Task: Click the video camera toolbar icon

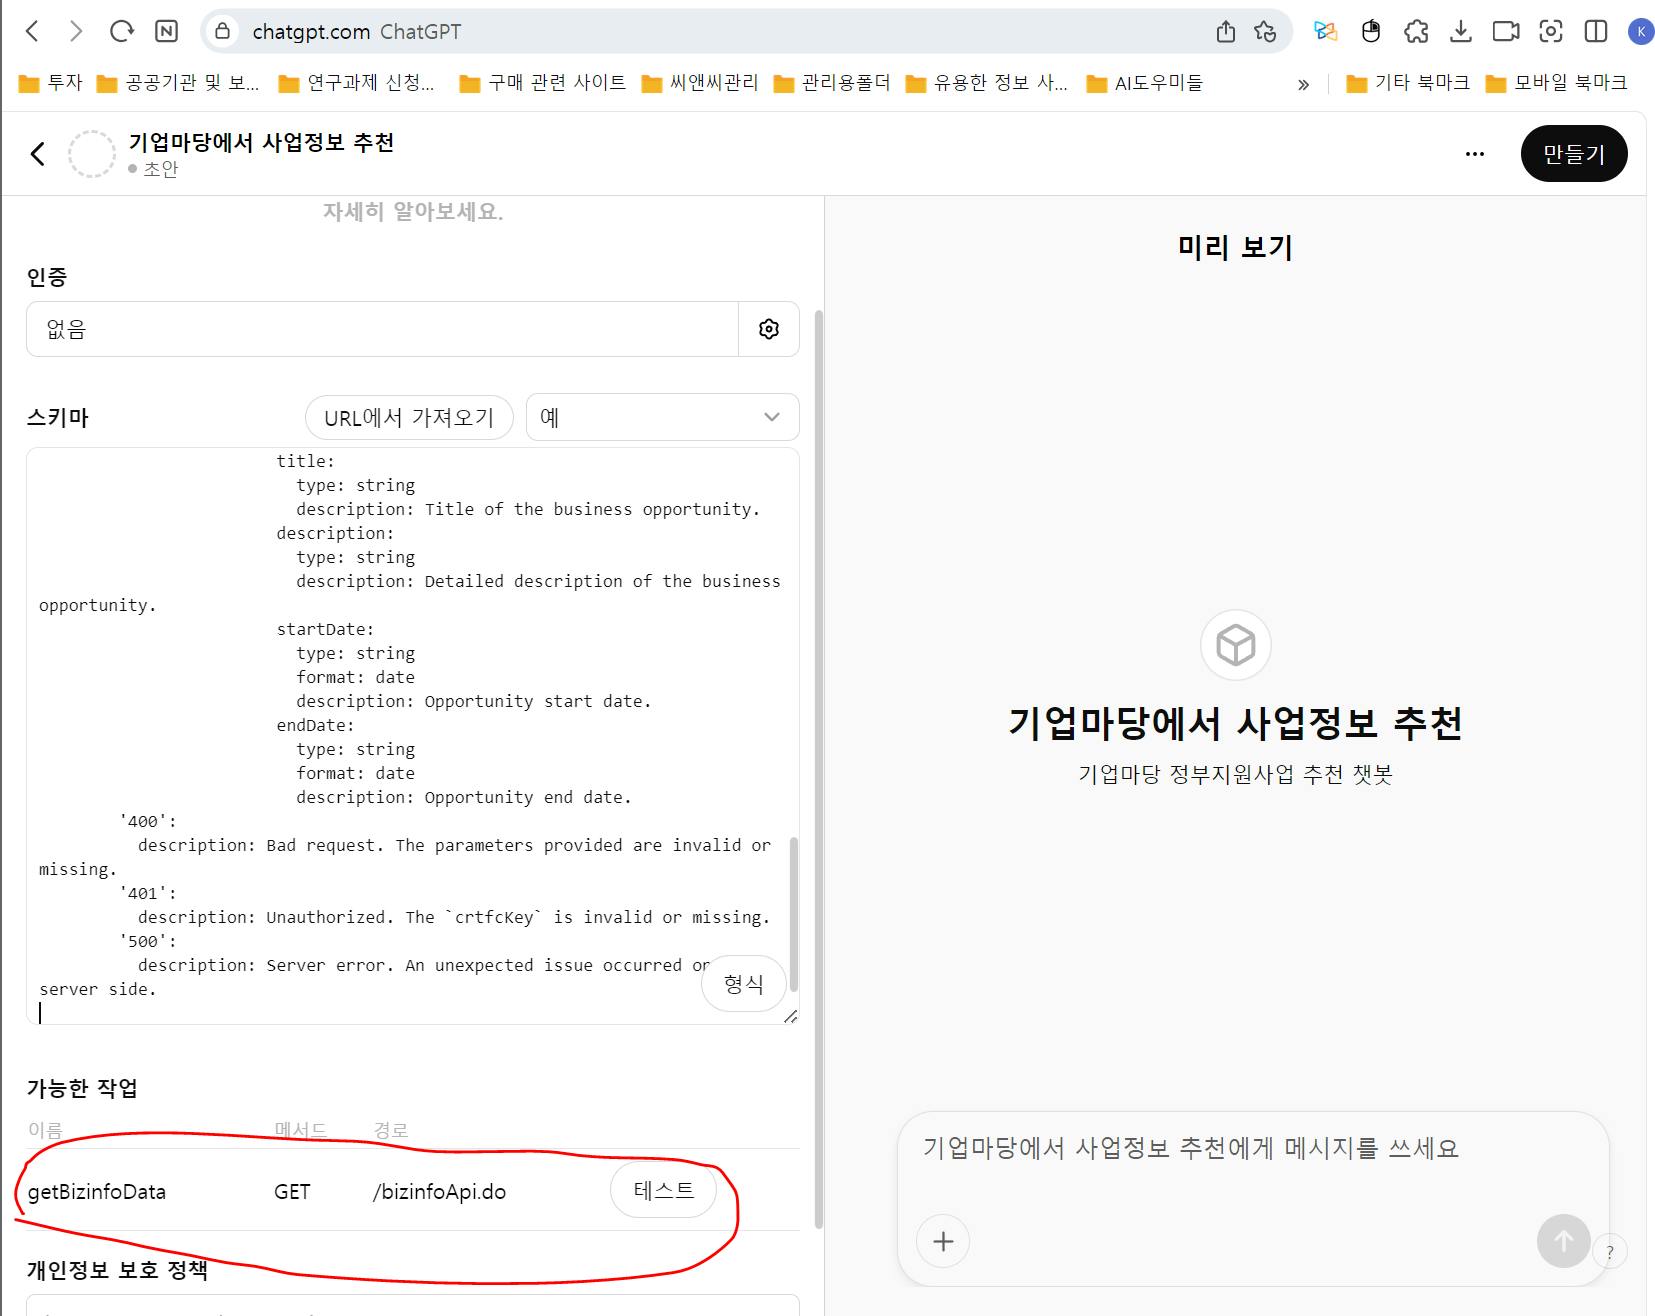Action: coord(1506,31)
